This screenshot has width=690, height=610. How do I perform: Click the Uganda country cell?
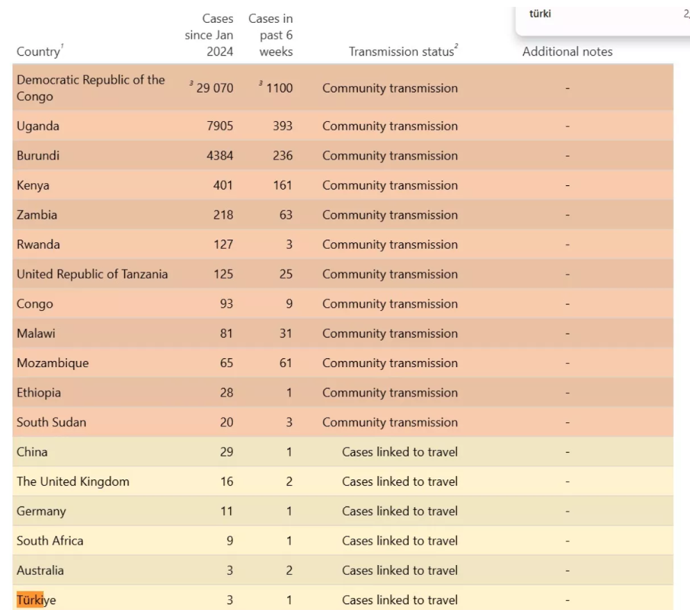pyautogui.click(x=38, y=126)
